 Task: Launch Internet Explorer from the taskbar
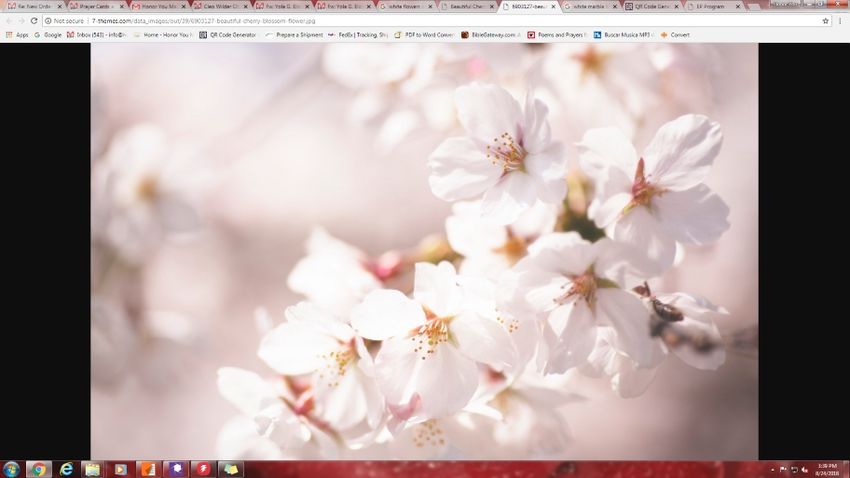point(66,469)
